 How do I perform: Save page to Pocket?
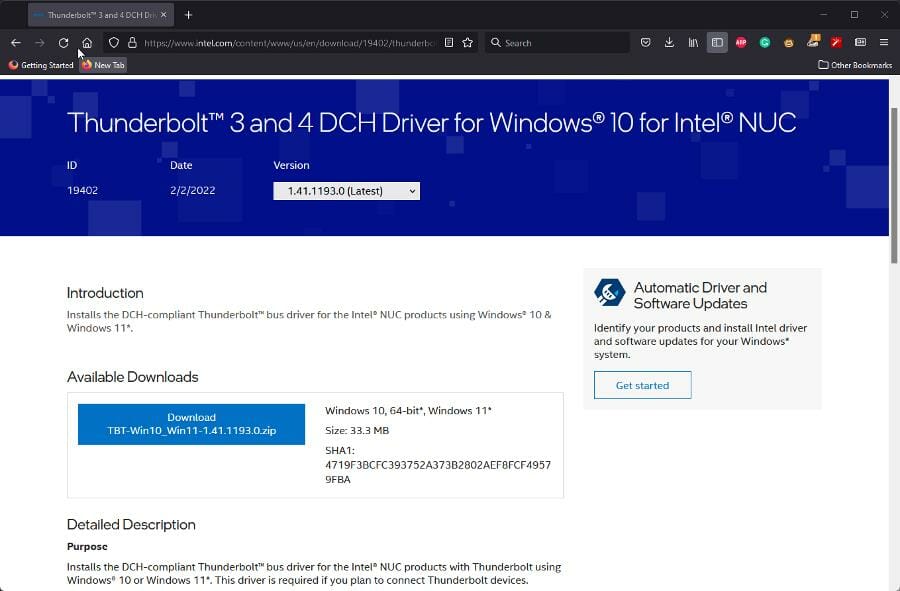pyautogui.click(x=646, y=42)
